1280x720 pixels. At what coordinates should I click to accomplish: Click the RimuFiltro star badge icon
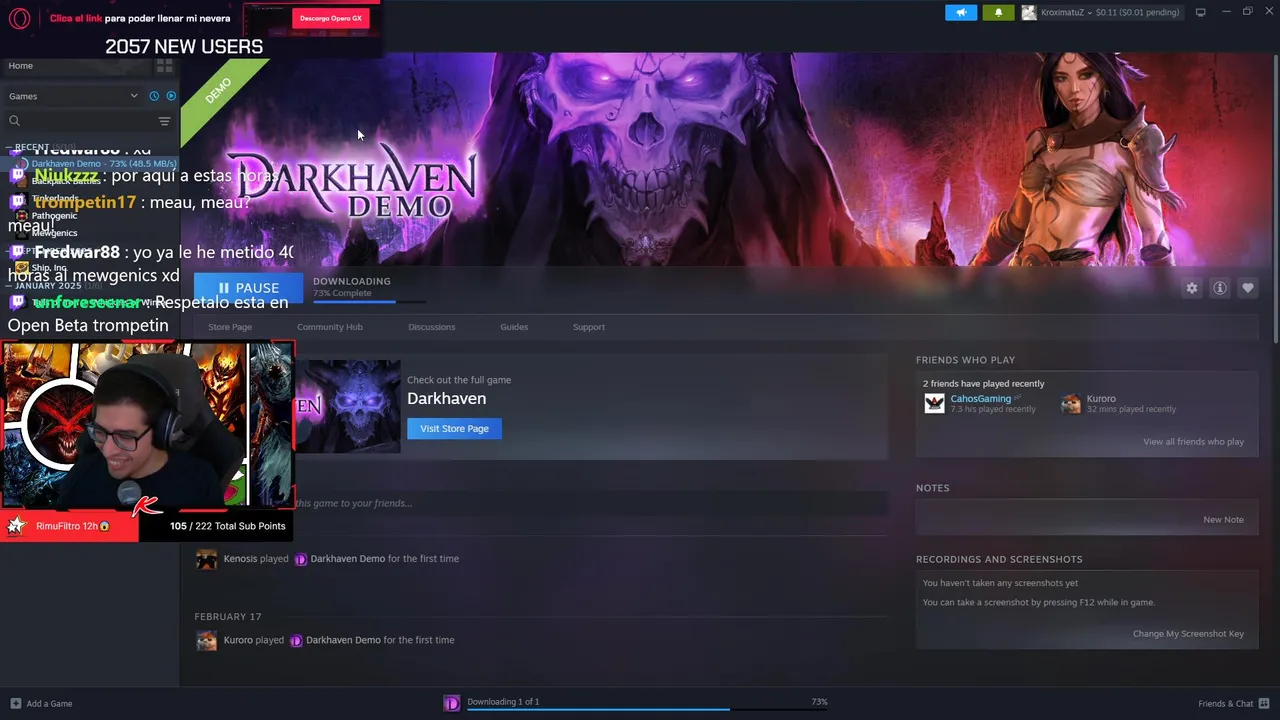(16, 526)
